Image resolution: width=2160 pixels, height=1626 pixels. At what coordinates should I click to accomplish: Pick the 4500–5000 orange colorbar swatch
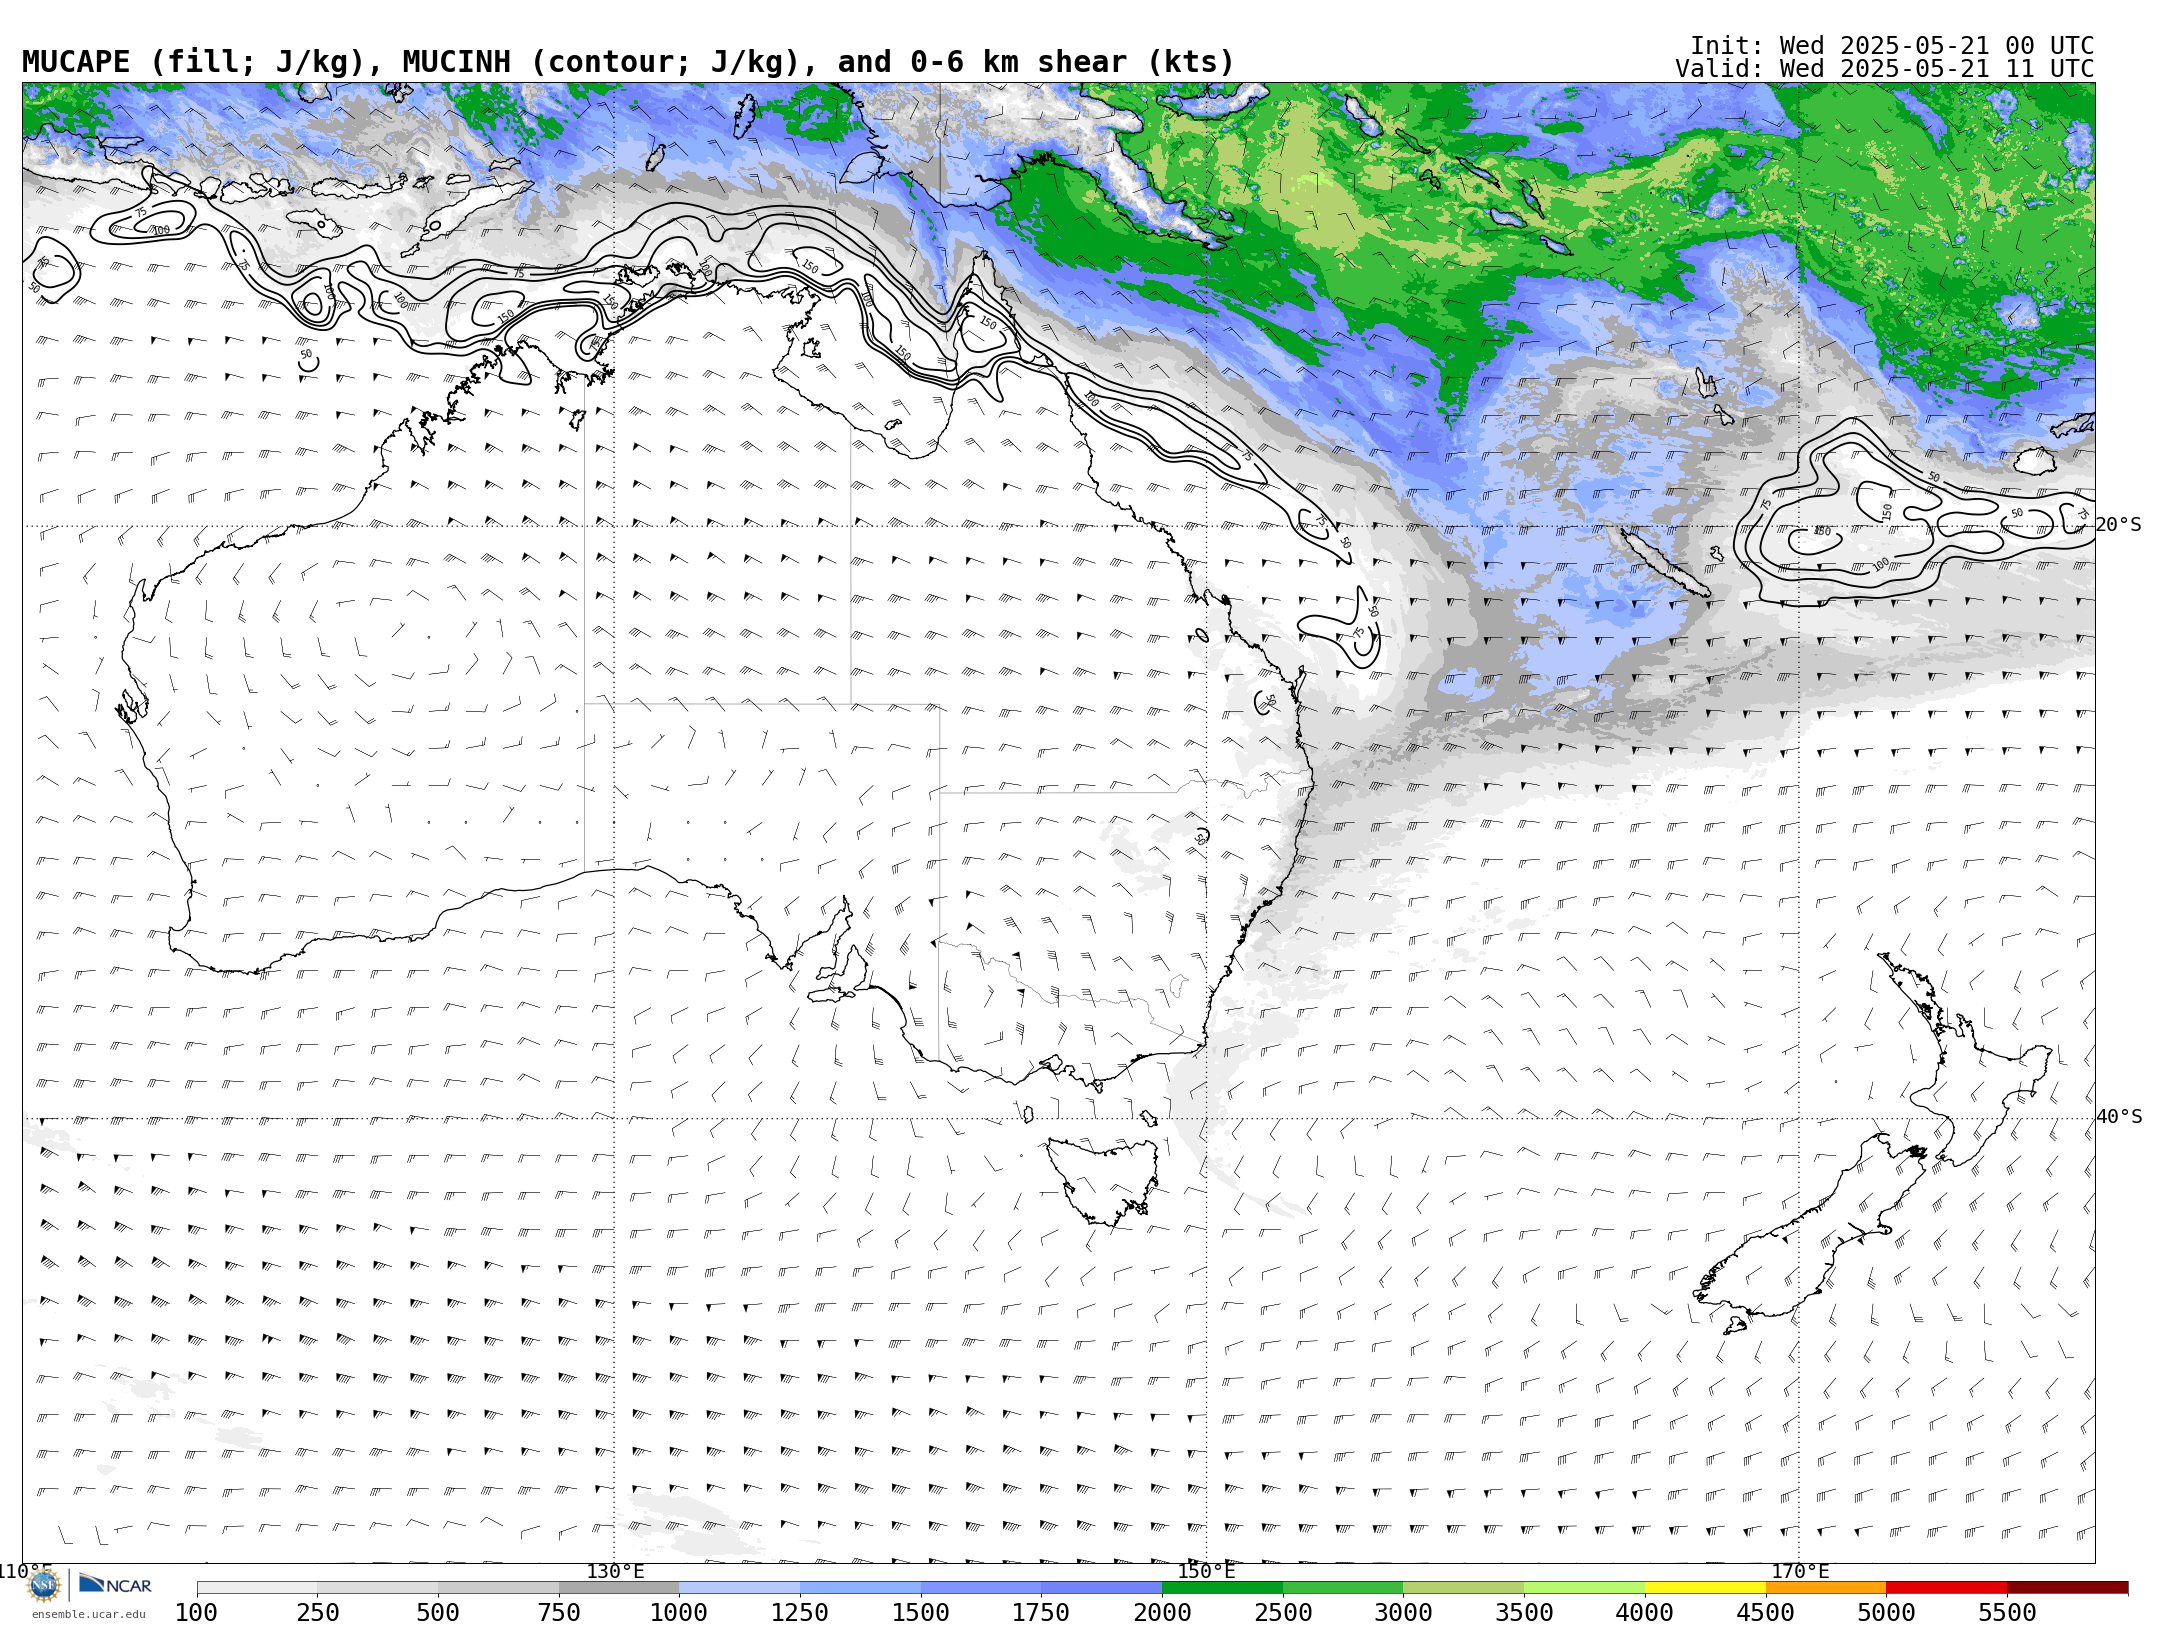click(1826, 1588)
